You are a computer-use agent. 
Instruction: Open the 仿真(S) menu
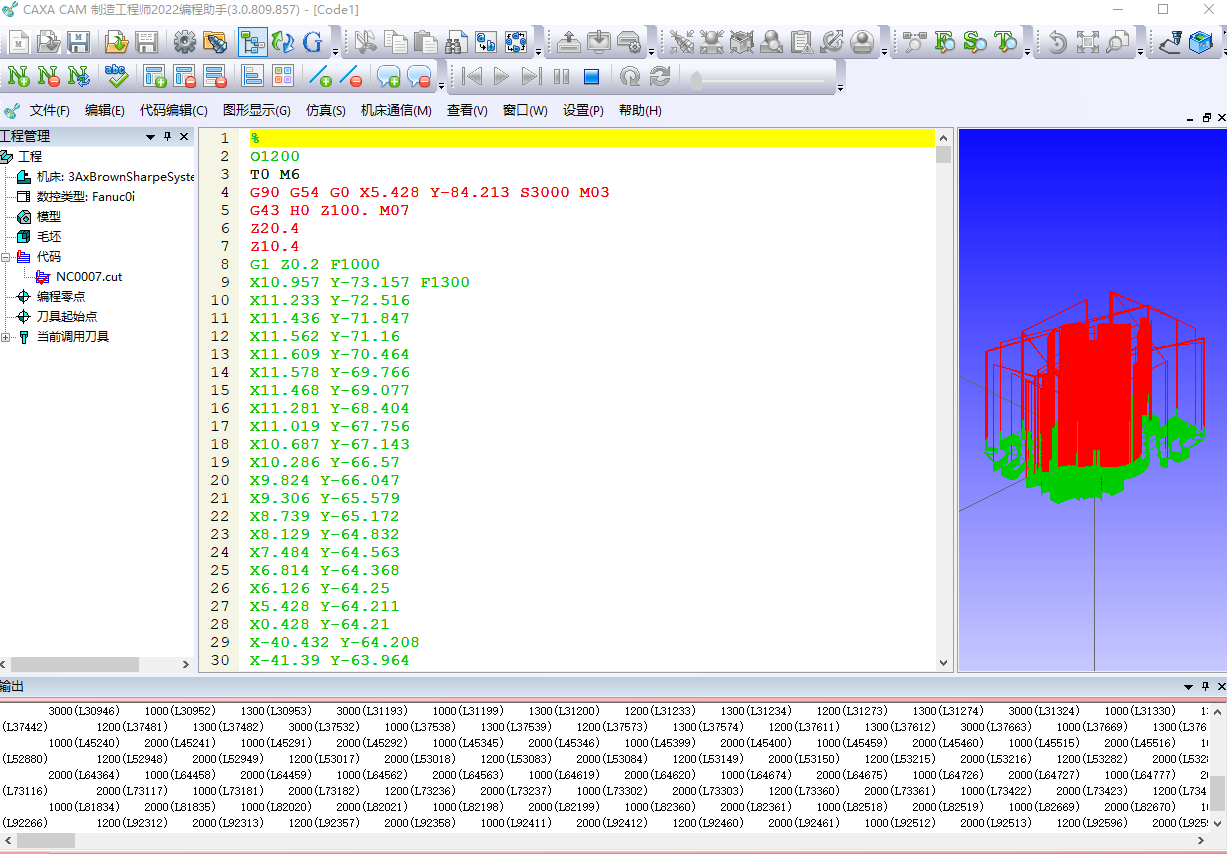coord(325,111)
